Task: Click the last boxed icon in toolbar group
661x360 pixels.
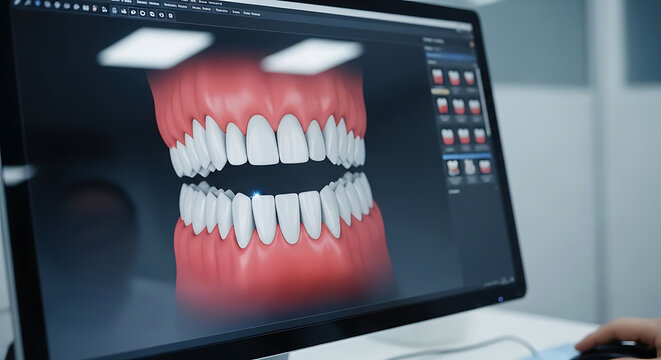Action: [x=171, y=15]
